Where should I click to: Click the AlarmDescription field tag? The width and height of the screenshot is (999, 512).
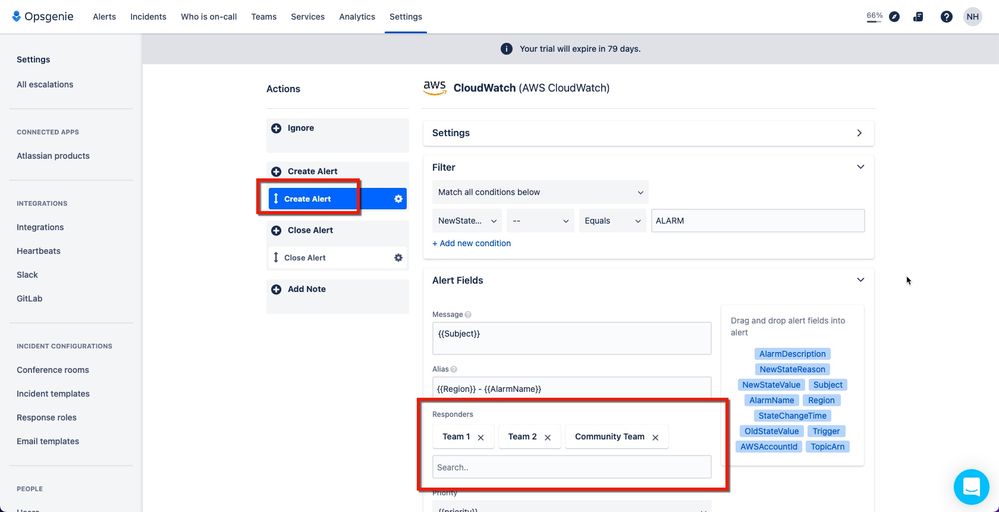[x=792, y=354]
